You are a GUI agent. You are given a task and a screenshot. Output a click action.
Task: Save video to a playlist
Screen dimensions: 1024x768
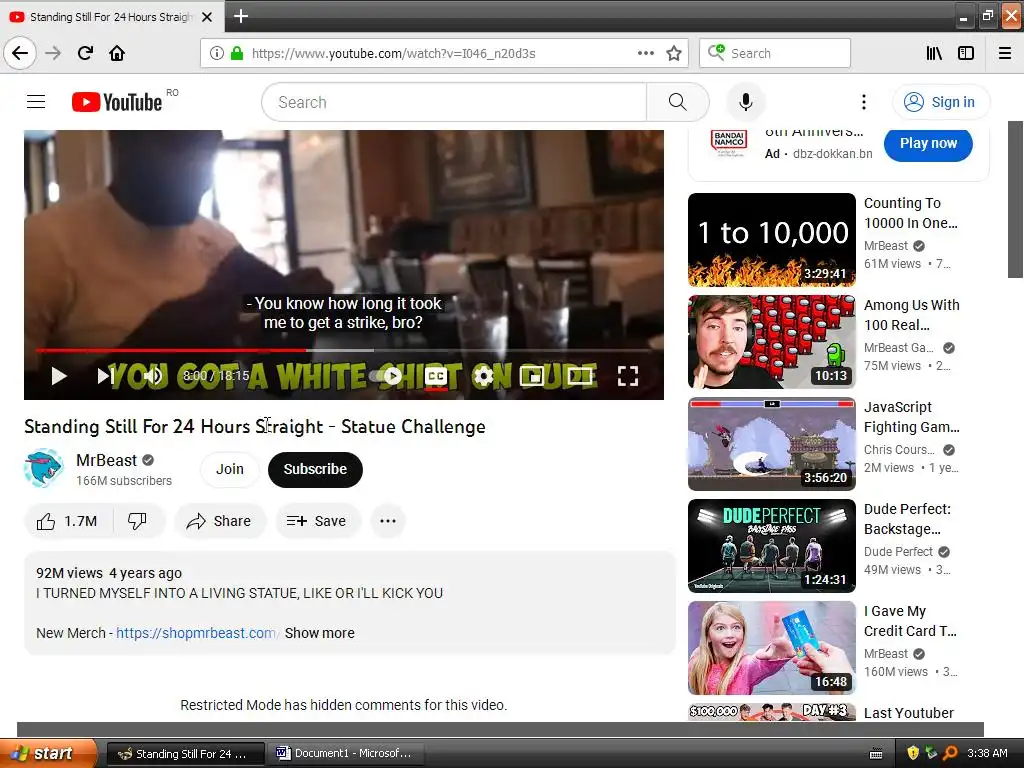[317, 521]
